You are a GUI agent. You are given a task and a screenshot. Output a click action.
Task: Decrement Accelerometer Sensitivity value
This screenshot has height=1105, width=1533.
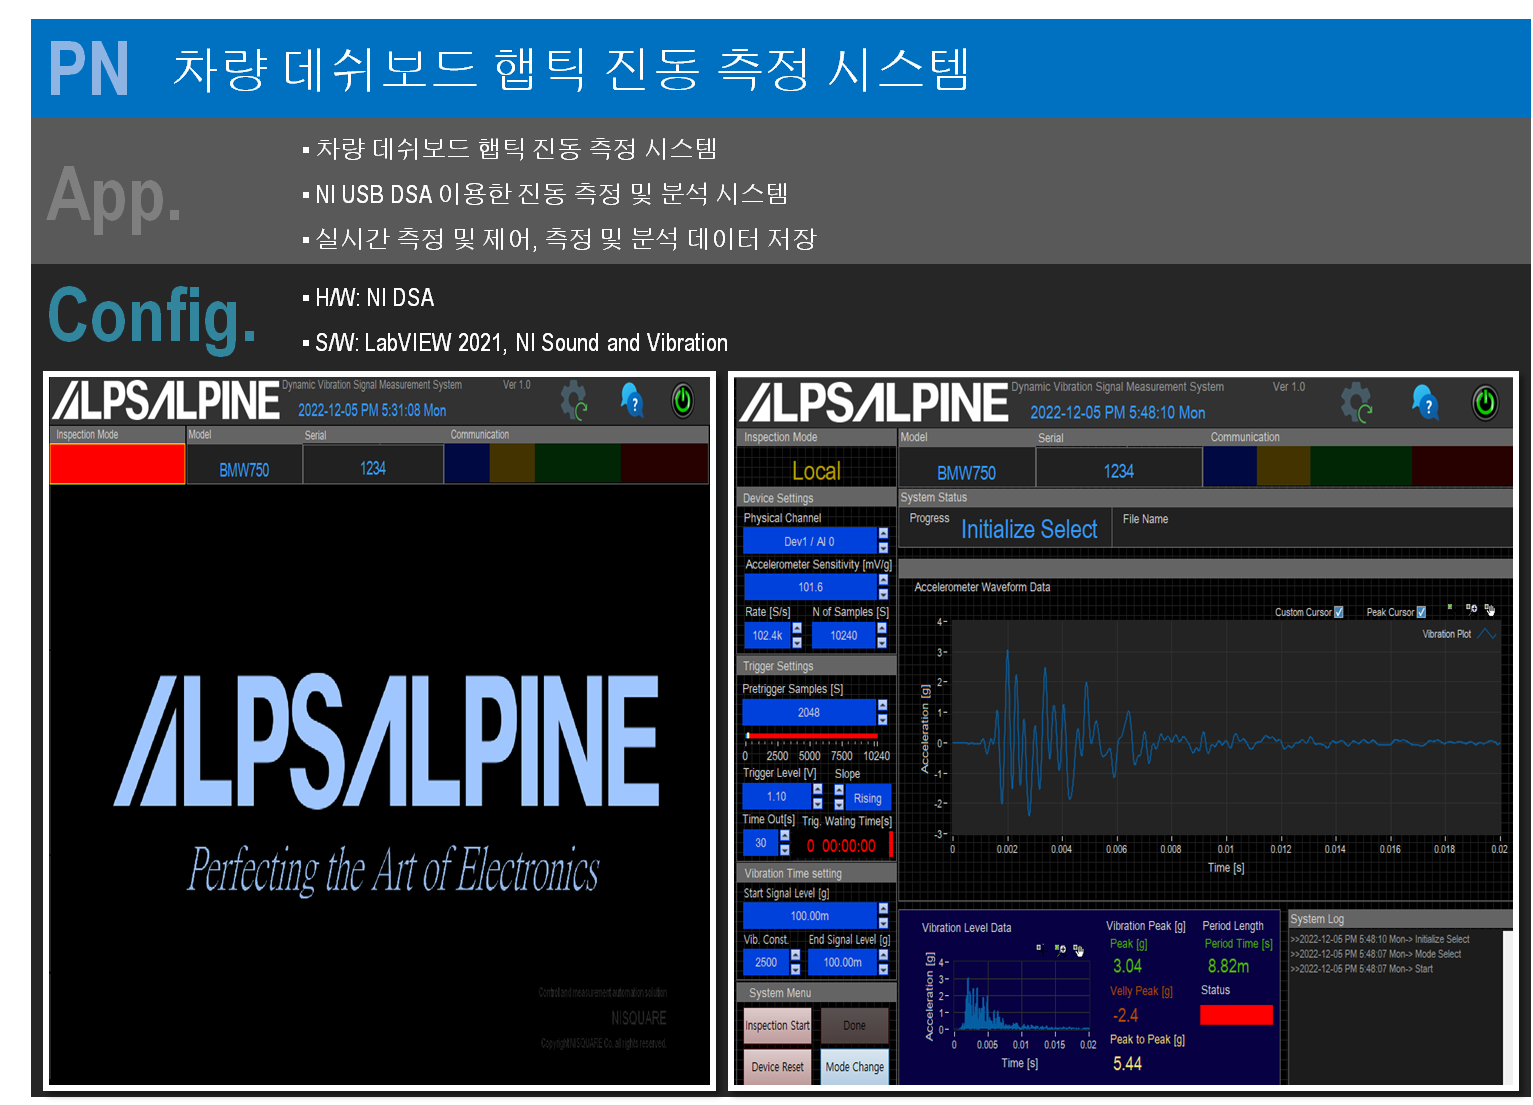coord(883,593)
